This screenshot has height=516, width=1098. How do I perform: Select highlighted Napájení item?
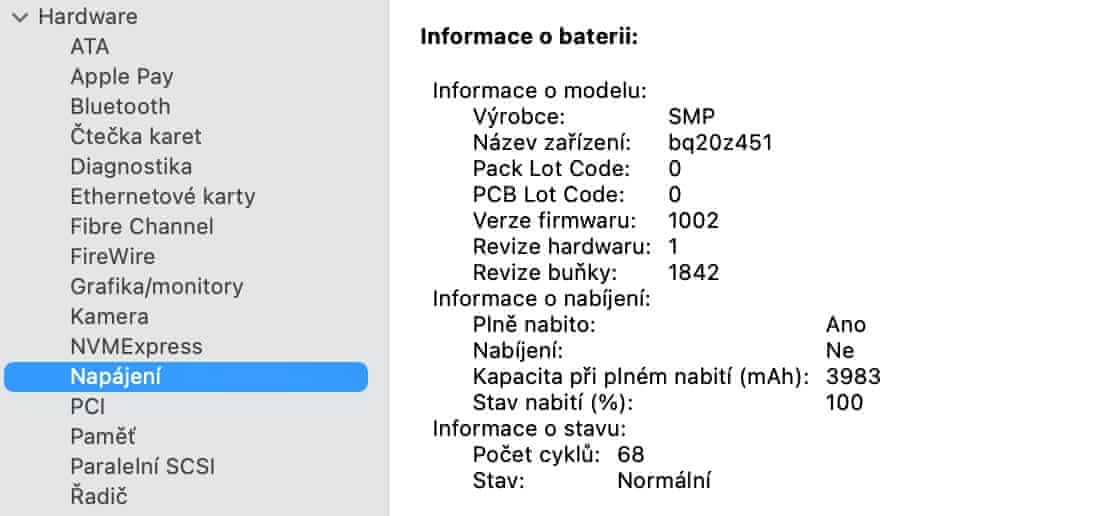coord(116,376)
